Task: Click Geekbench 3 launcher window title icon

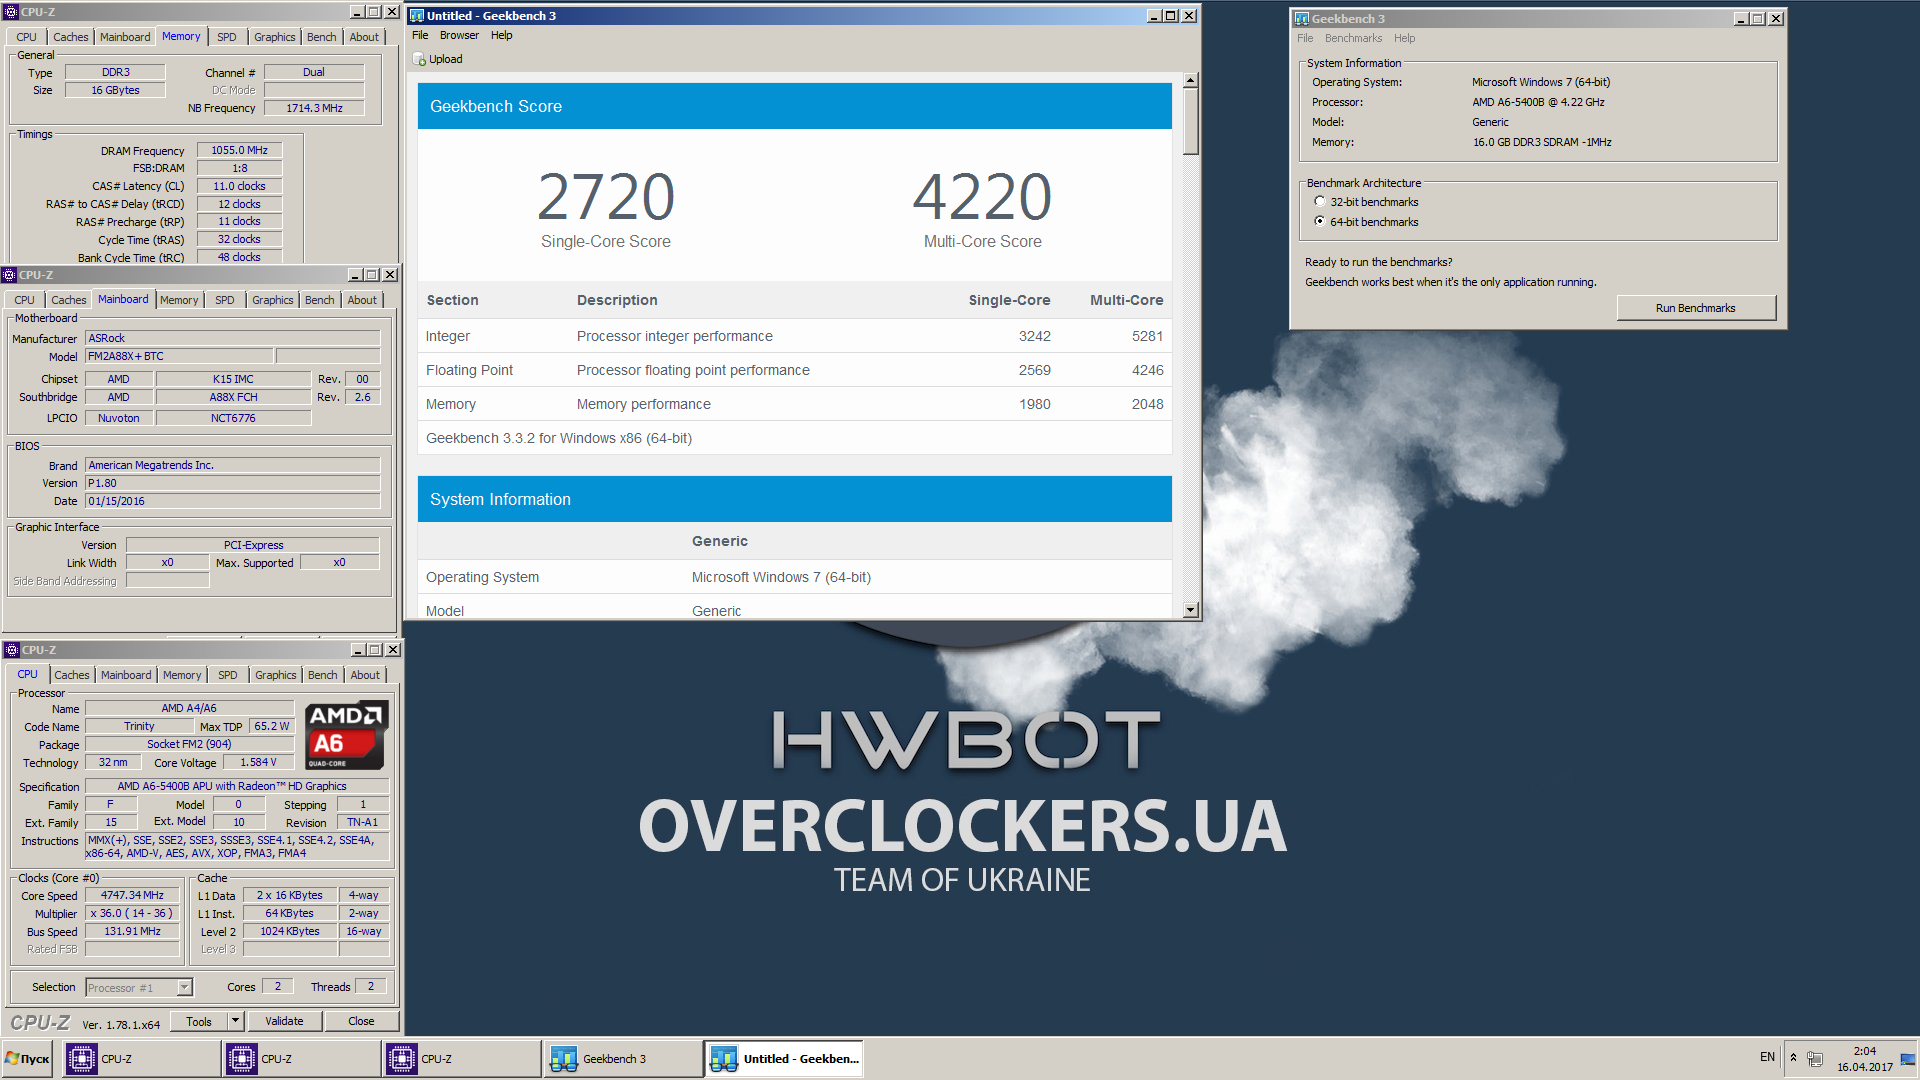Action: (x=1301, y=19)
